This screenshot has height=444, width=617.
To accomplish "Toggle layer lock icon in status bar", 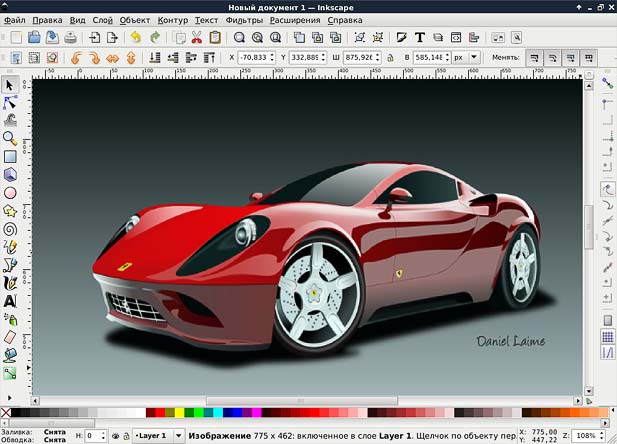I will coord(126,436).
